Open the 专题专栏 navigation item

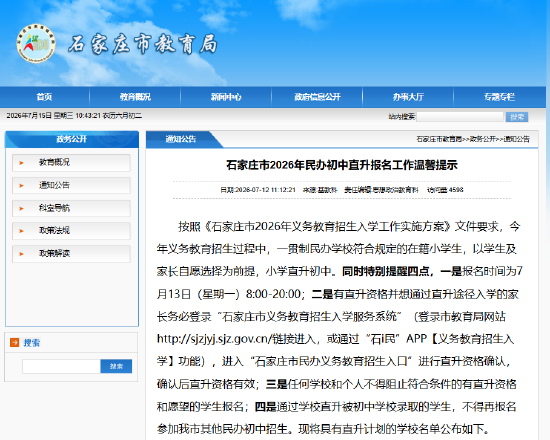point(499,97)
